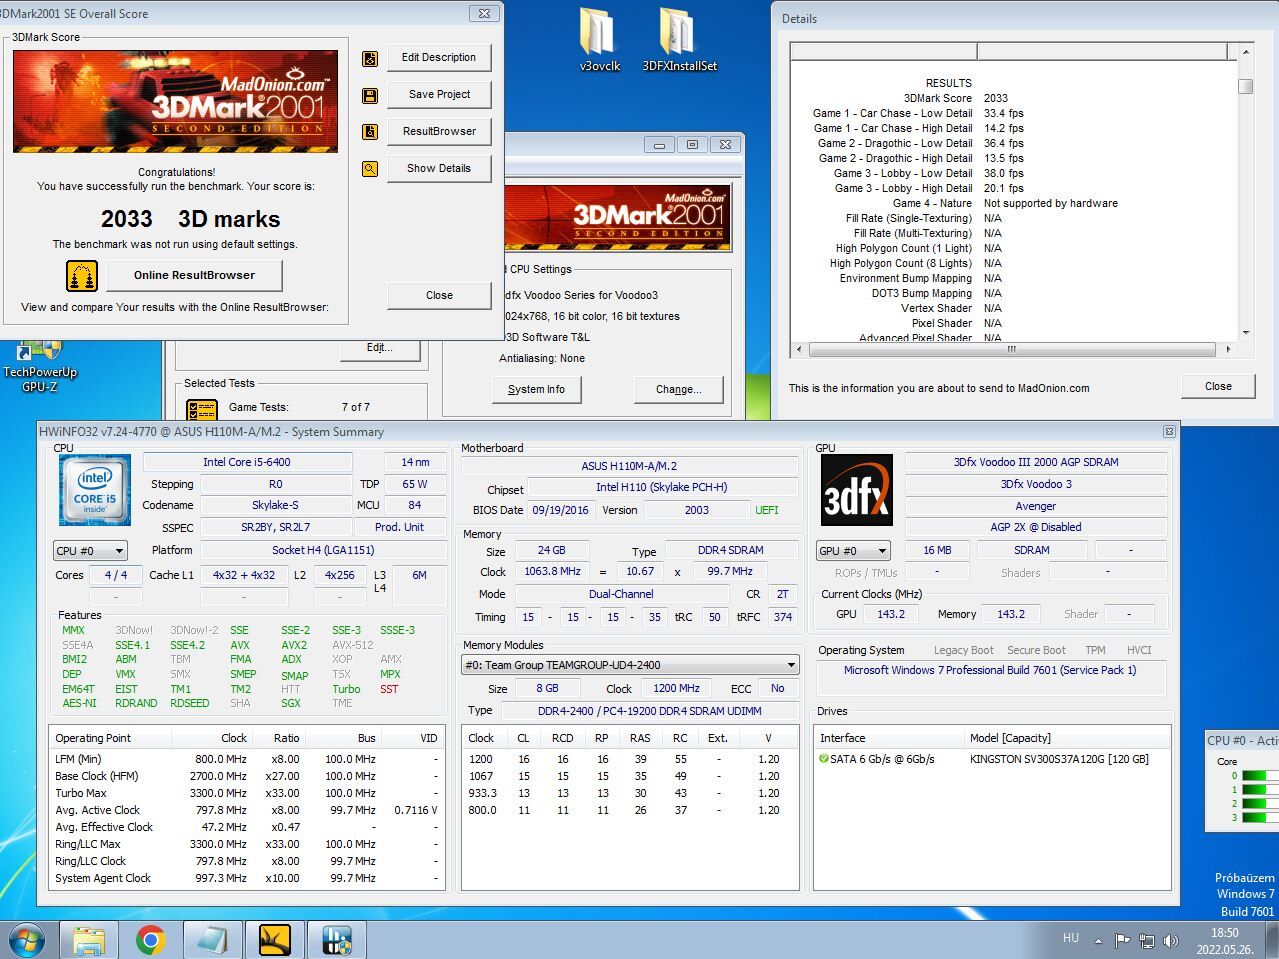Click the Core 0 activity bar in the CPU widget
1279x959 pixels.
click(1259, 776)
